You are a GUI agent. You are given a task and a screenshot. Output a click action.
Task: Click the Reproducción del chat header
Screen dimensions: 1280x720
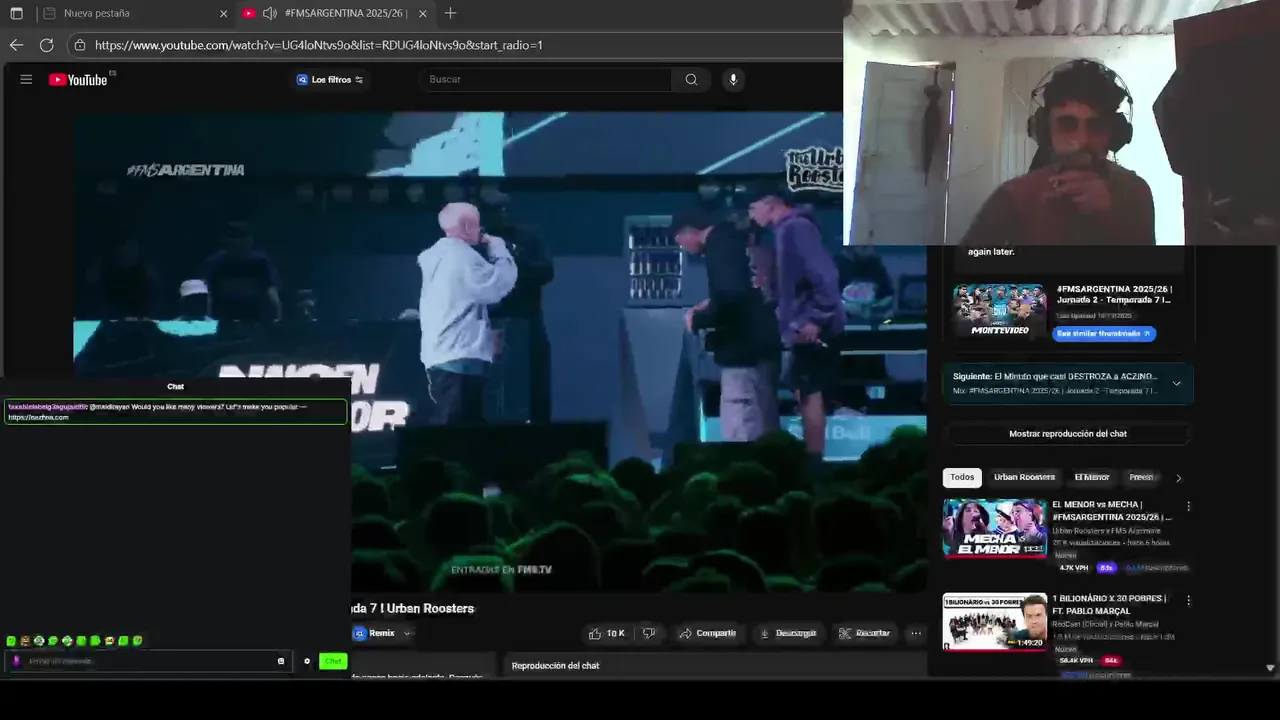pyautogui.click(x=555, y=666)
